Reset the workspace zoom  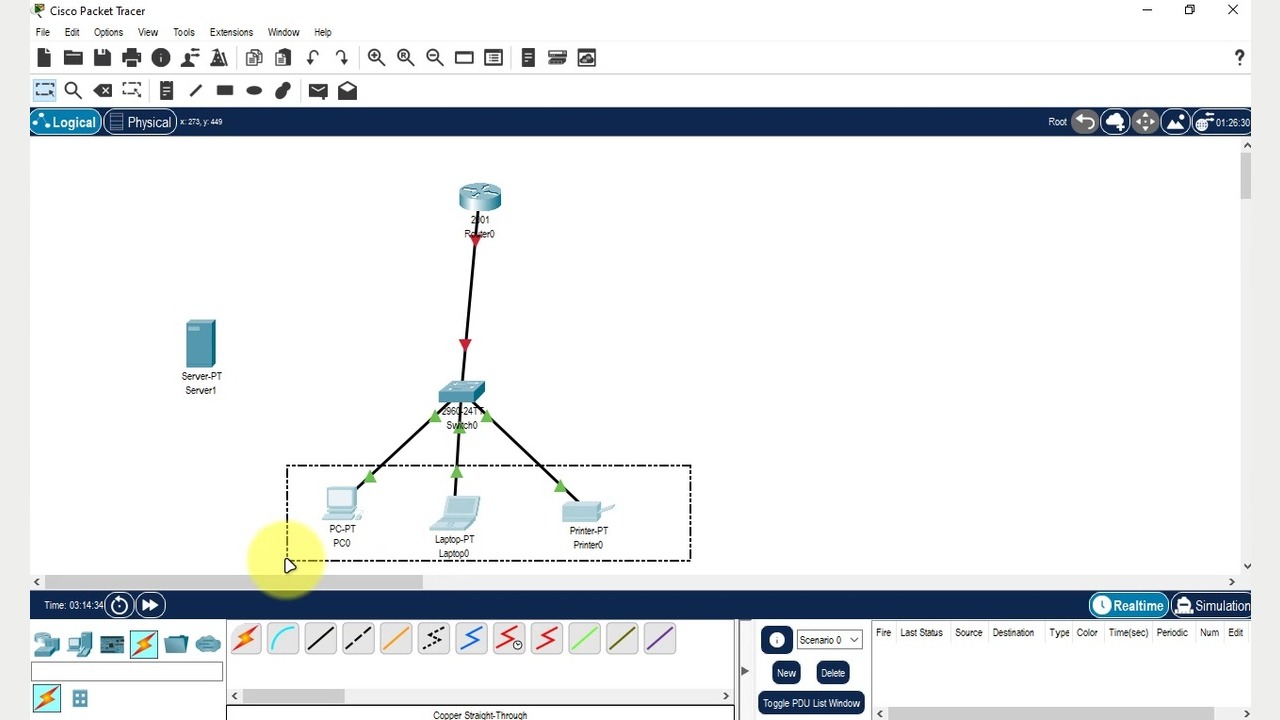coord(405,58)
